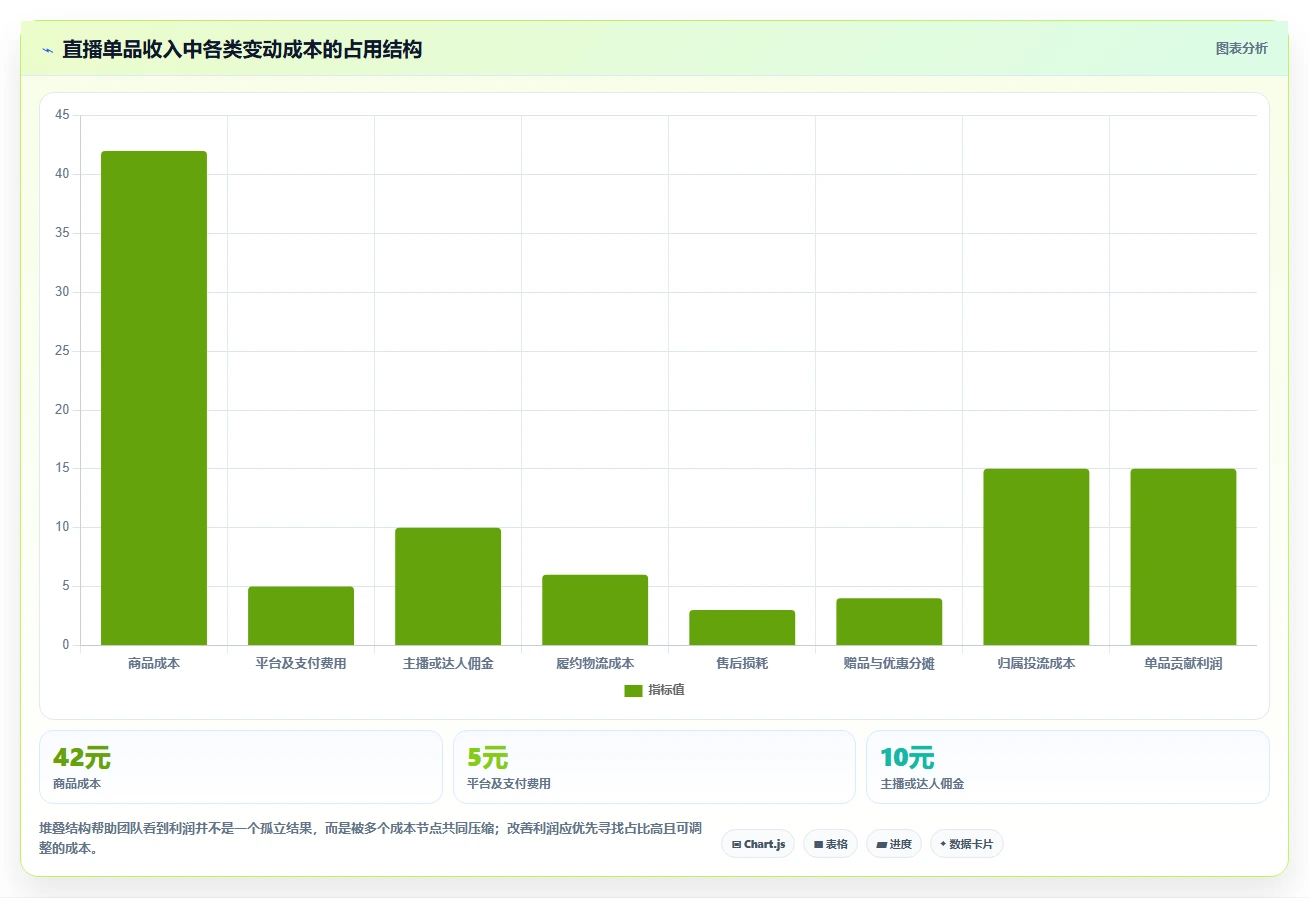Click the 主播或达人佣金 x-axis label

pos(448,663)
